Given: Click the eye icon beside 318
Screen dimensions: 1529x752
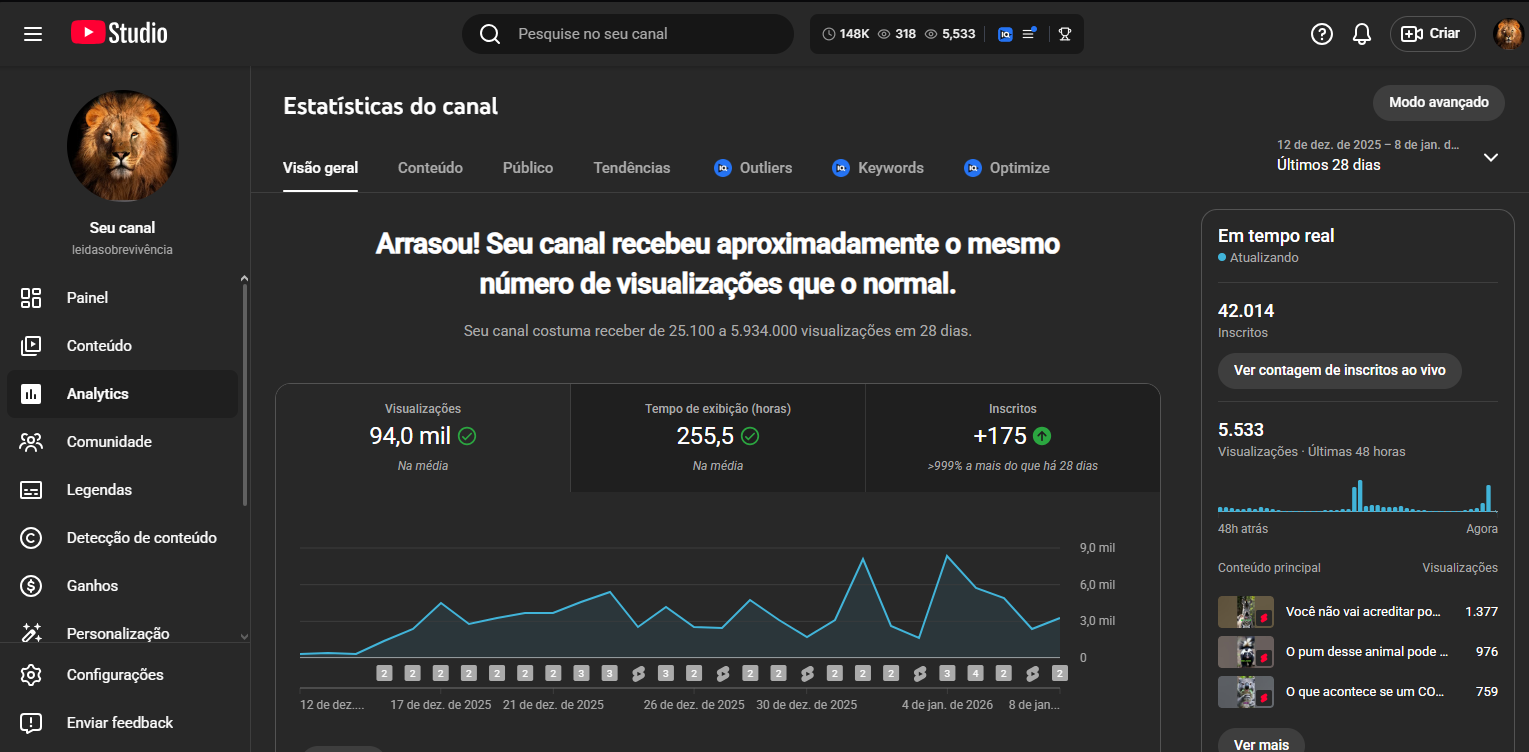Looking at the screenshot, I should [x=884, y=34].
